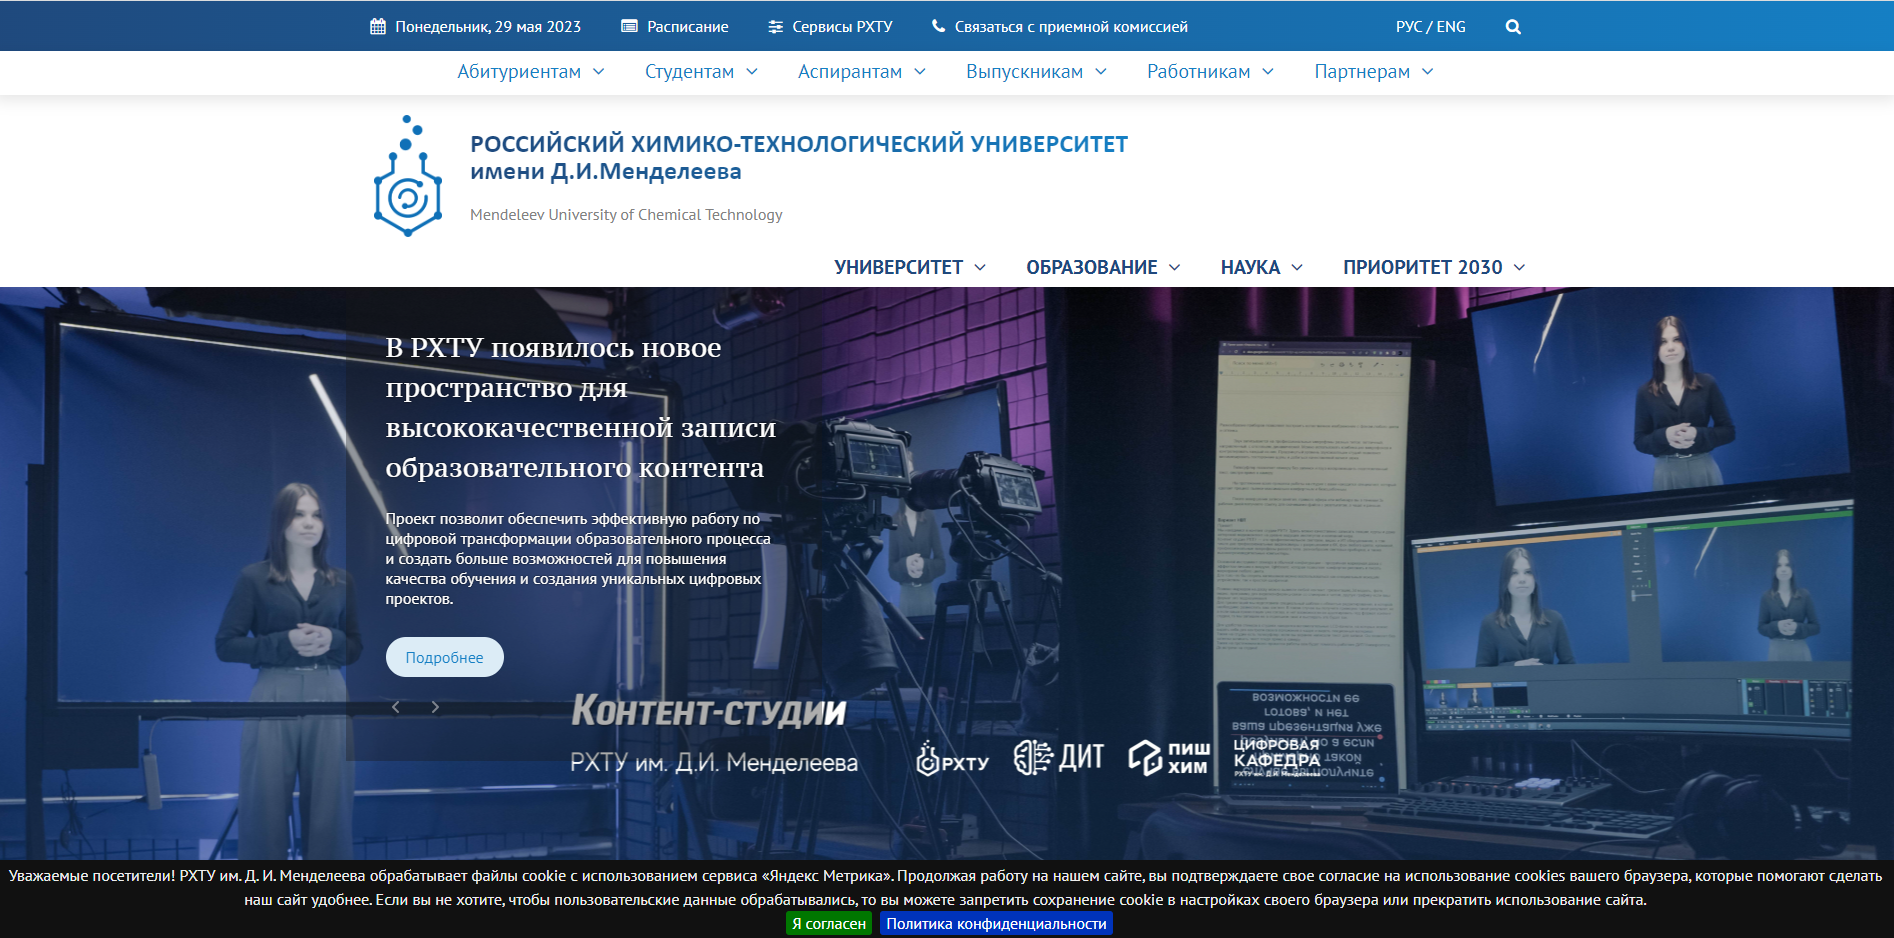This screenshot has width=1894, height=938.
Task: Click the phone icon for admissions contact
Action: point(938,27)
